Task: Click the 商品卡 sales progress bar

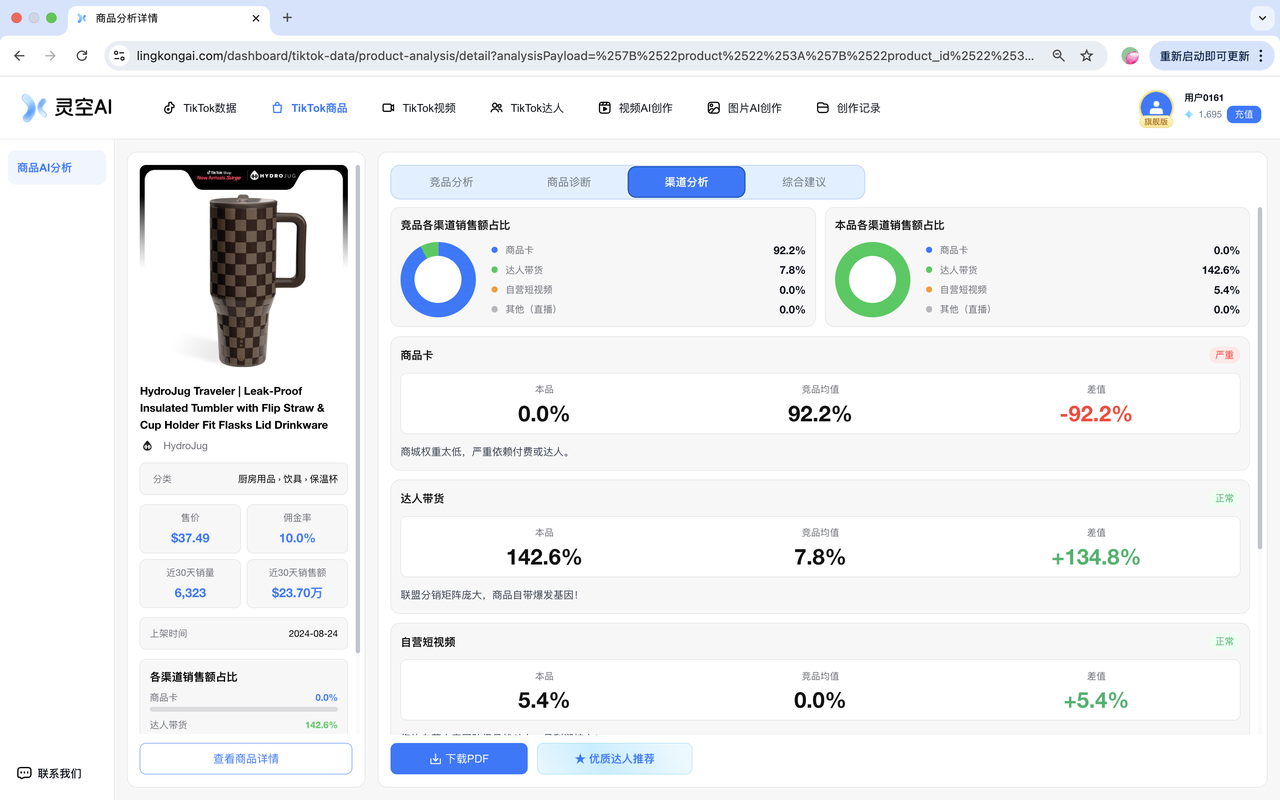Action: click(x=244, y=709)
